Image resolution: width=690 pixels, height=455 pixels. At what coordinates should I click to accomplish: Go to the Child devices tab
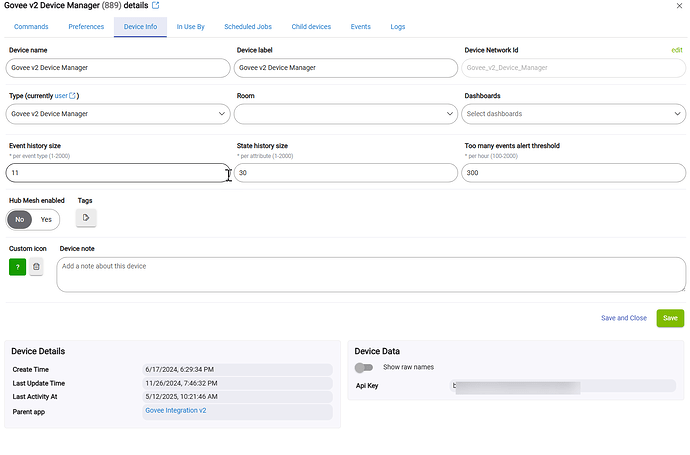click(x=312, y=26)
